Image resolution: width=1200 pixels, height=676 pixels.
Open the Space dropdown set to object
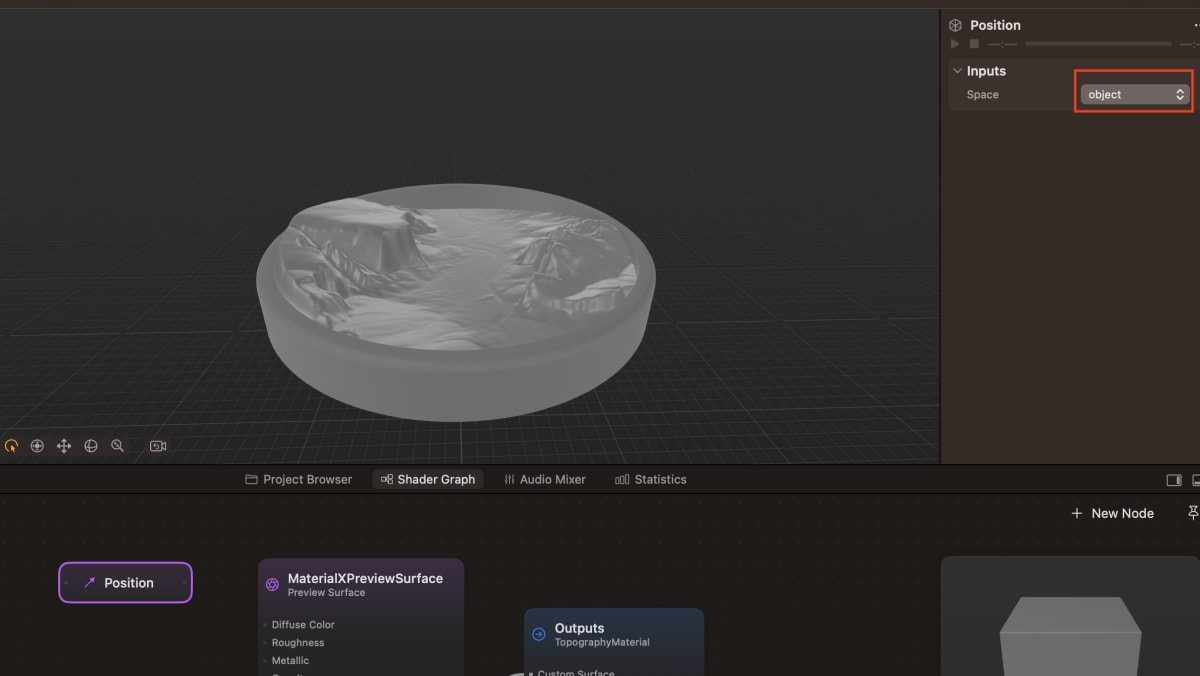click(x=1134, y=94)
